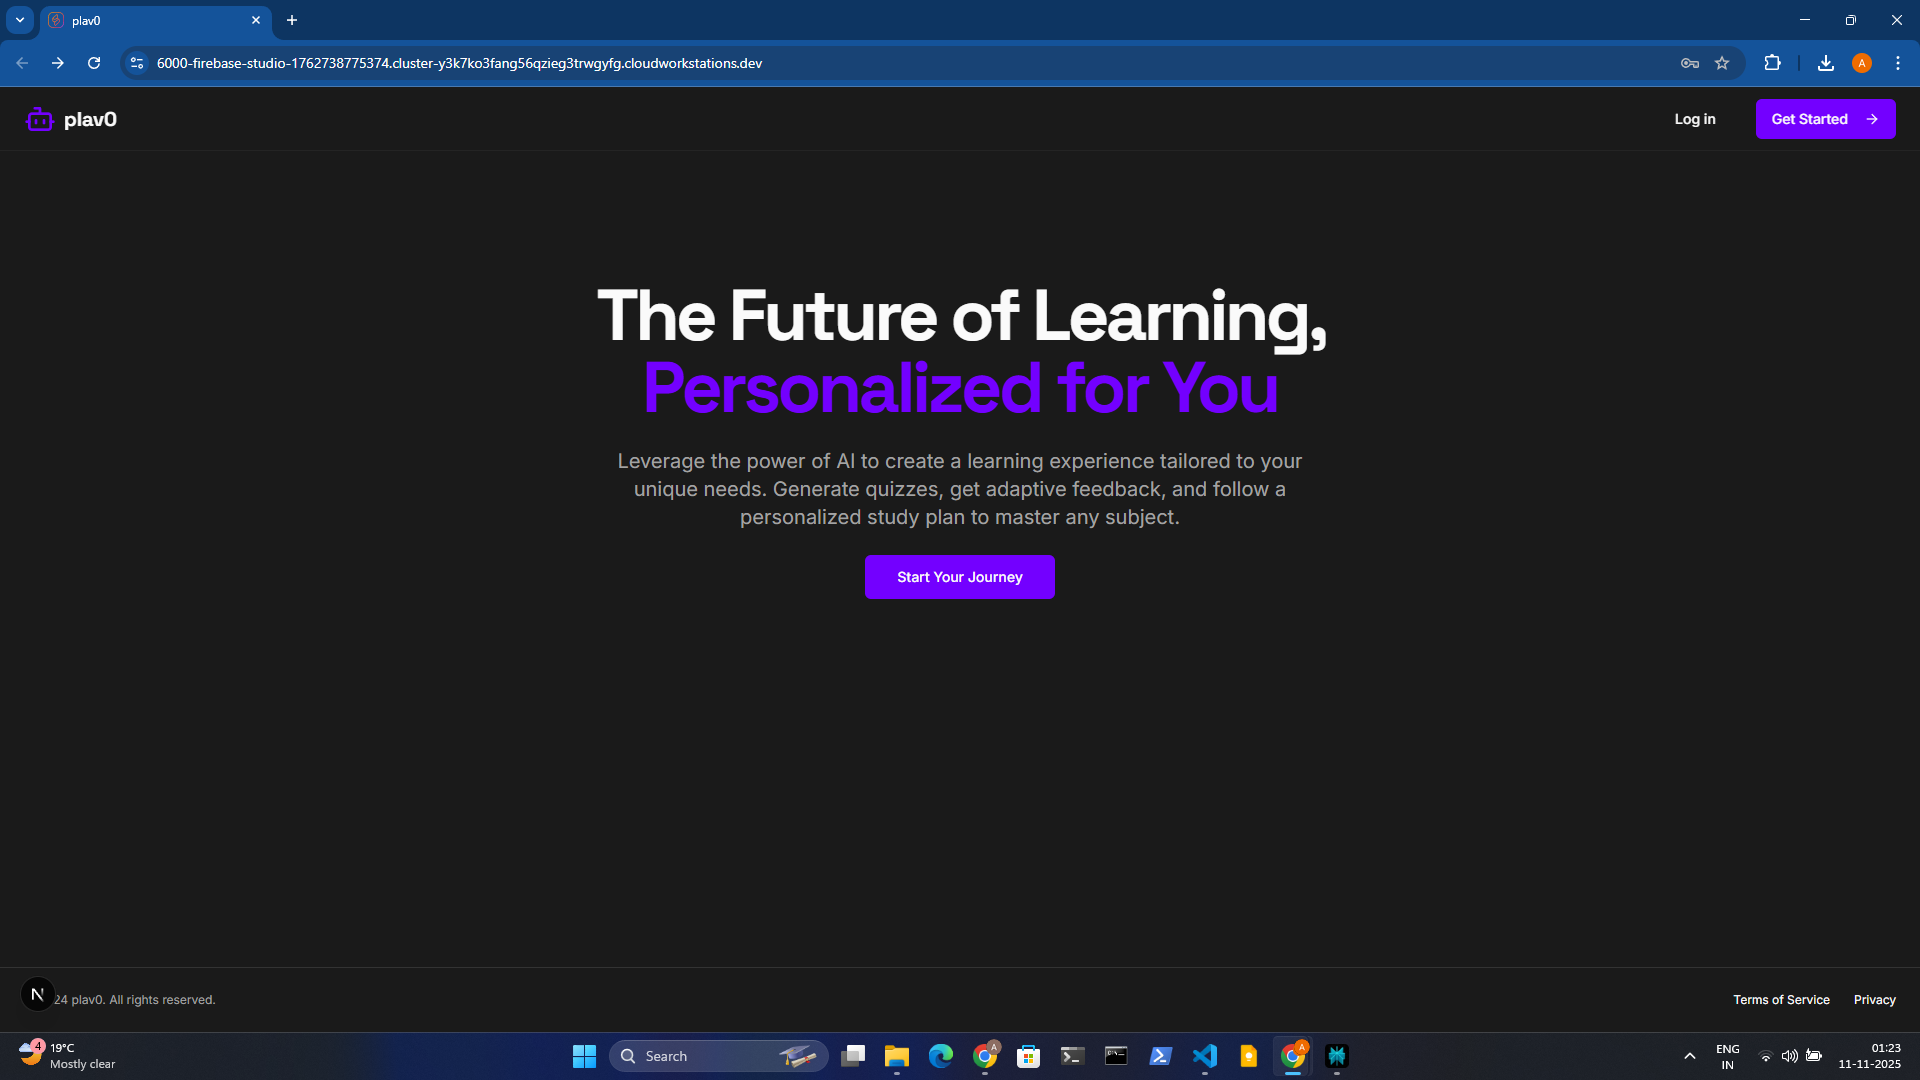The image size is (1920, 1080).
Task: Click the plav0 robot logo icon
Action: (x=39, y=120)
